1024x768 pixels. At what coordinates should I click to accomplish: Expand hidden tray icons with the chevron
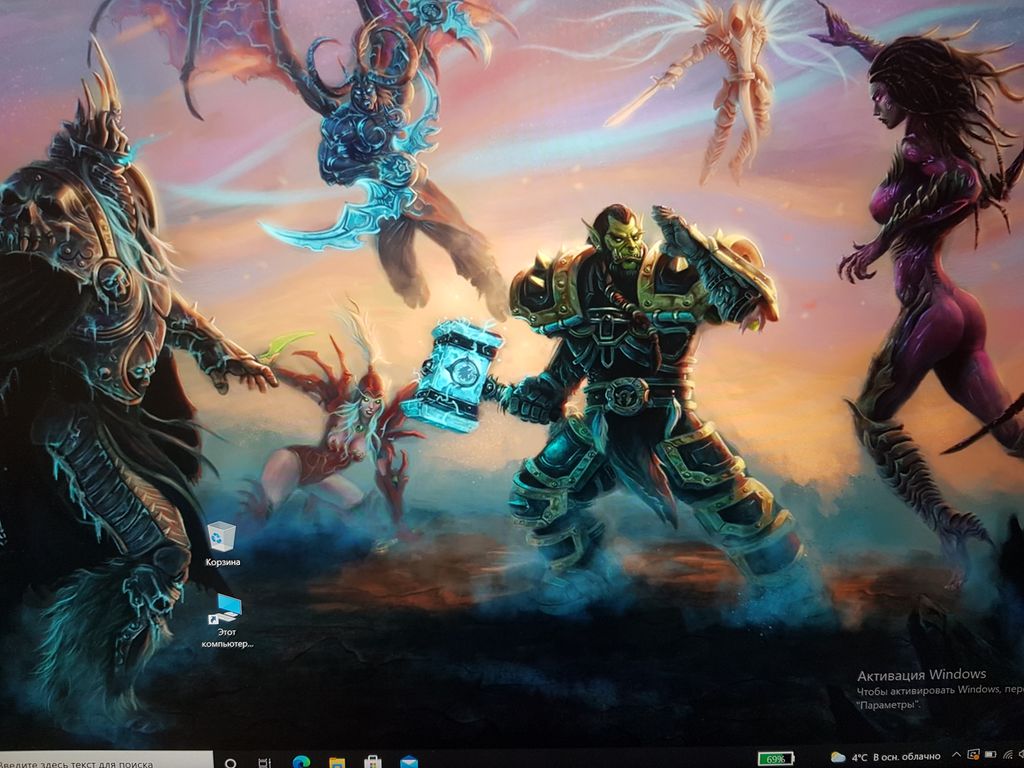pyautogui.click(x=957, y=756)
